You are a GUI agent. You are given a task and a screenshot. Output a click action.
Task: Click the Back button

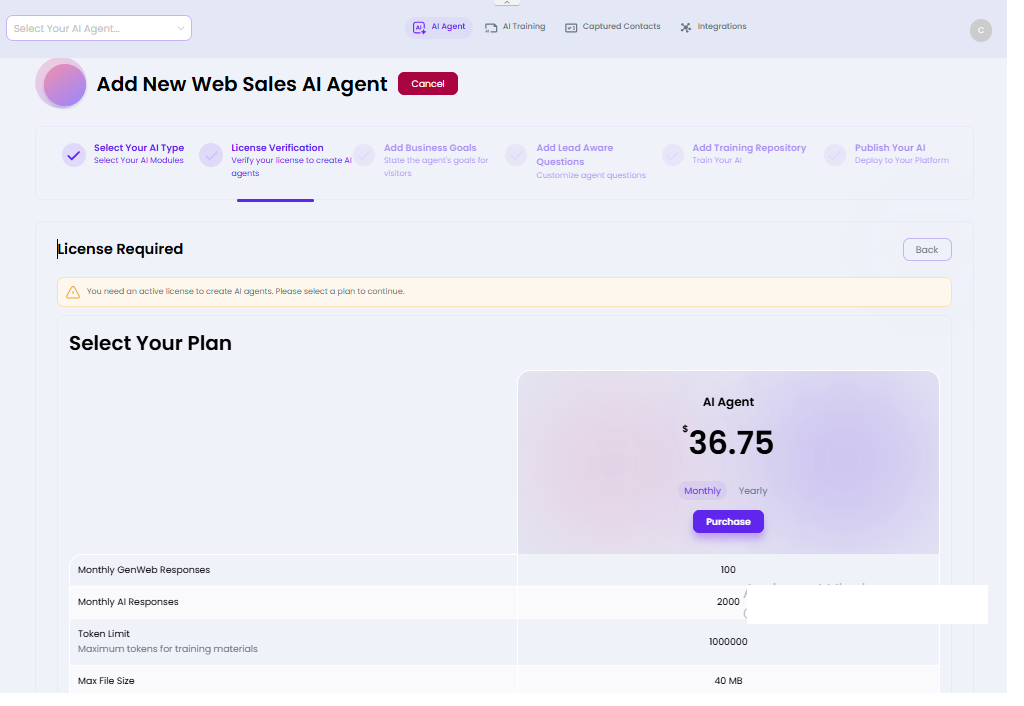(x=926, y=249)
